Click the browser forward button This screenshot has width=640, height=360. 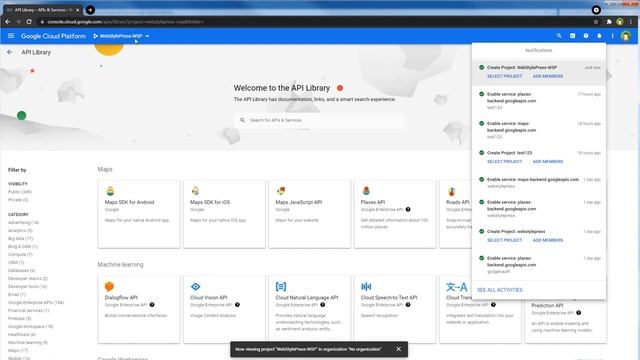tap(18, 22)
